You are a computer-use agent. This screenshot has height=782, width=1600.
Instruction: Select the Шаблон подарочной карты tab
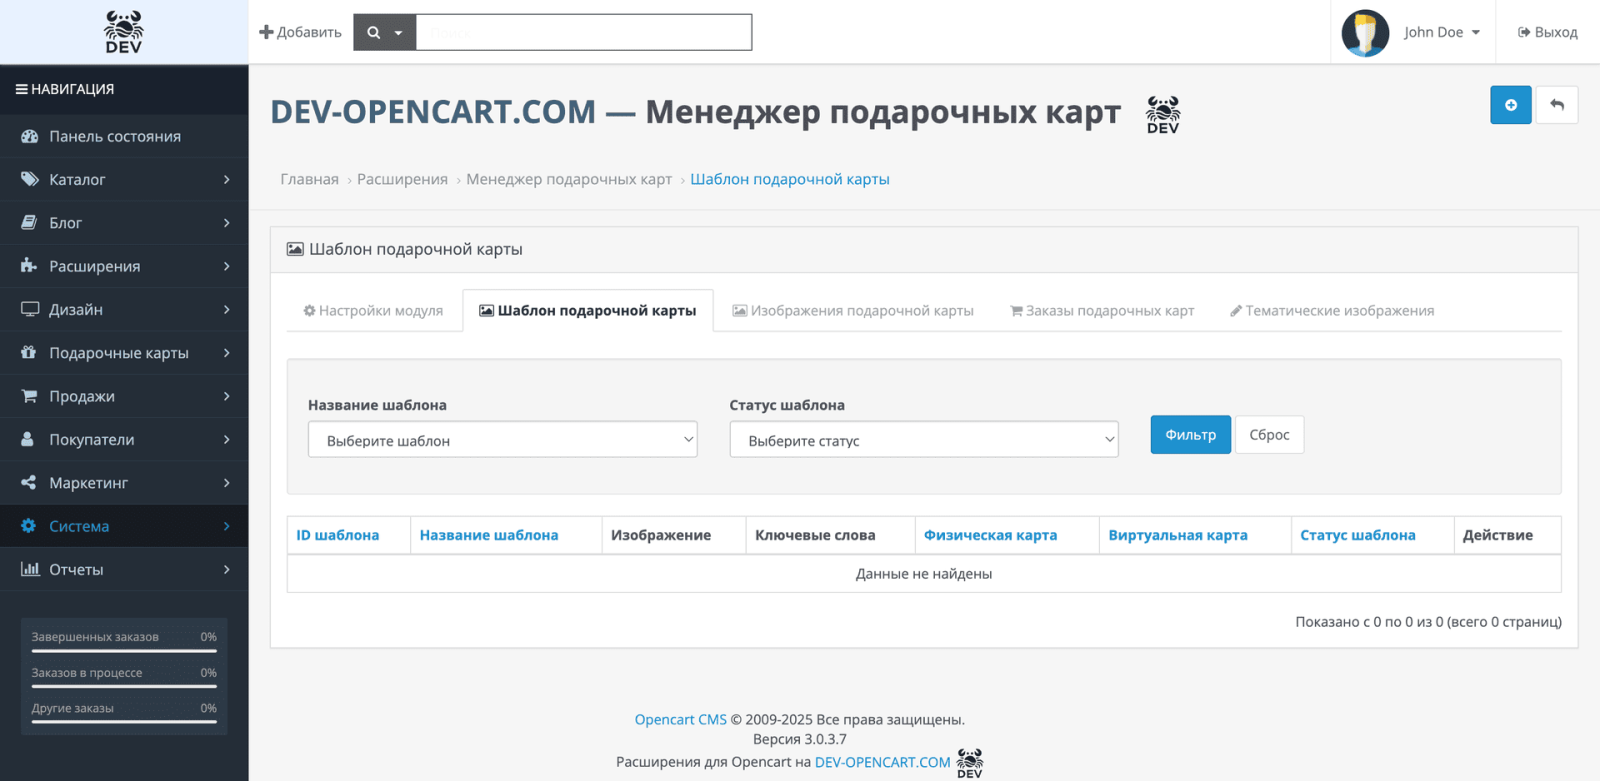coord(588,311)
